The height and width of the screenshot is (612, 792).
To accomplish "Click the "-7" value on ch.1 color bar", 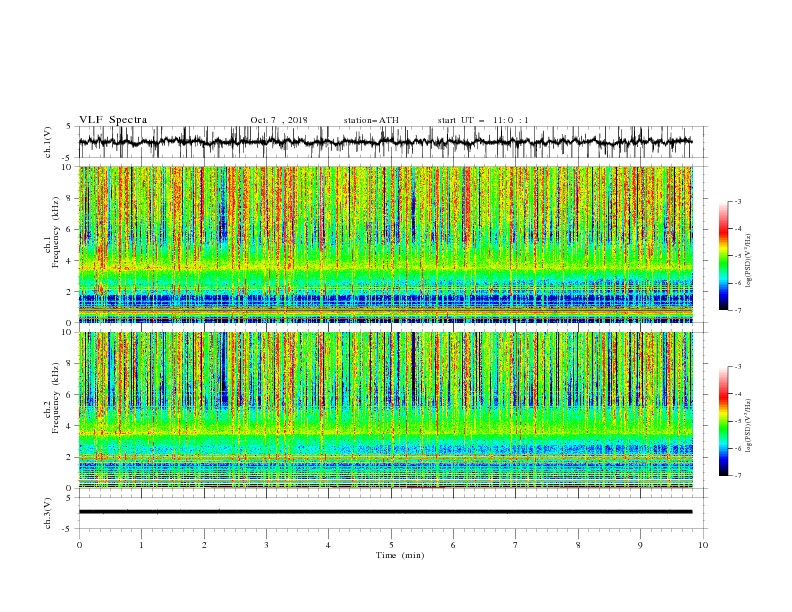I will click(738, 310).
